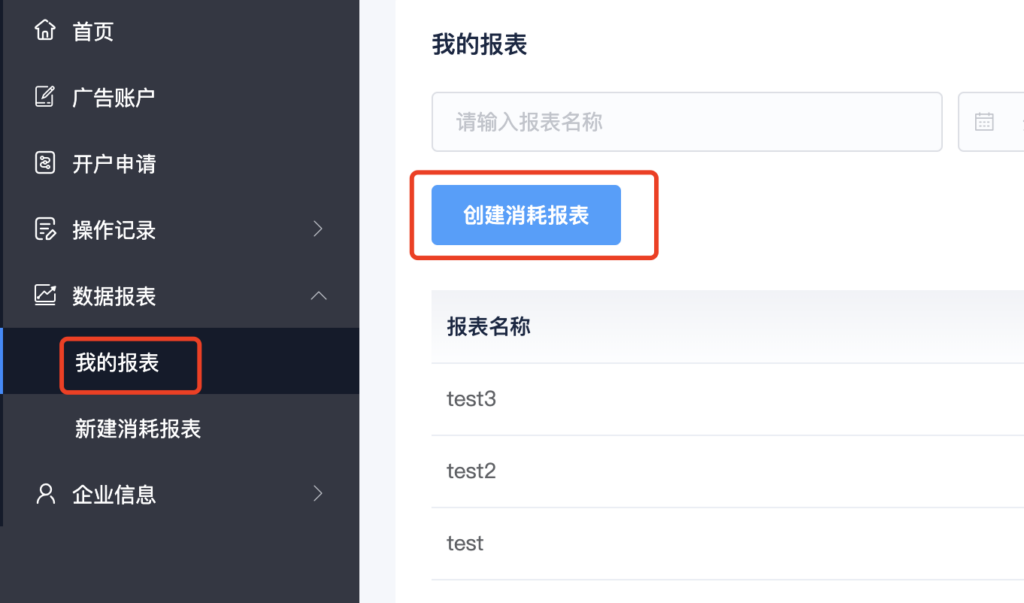The height and width of the screenshot is (603, 1024).
Task: Click the 创建消耗报表 button
Action: point(525,214)
